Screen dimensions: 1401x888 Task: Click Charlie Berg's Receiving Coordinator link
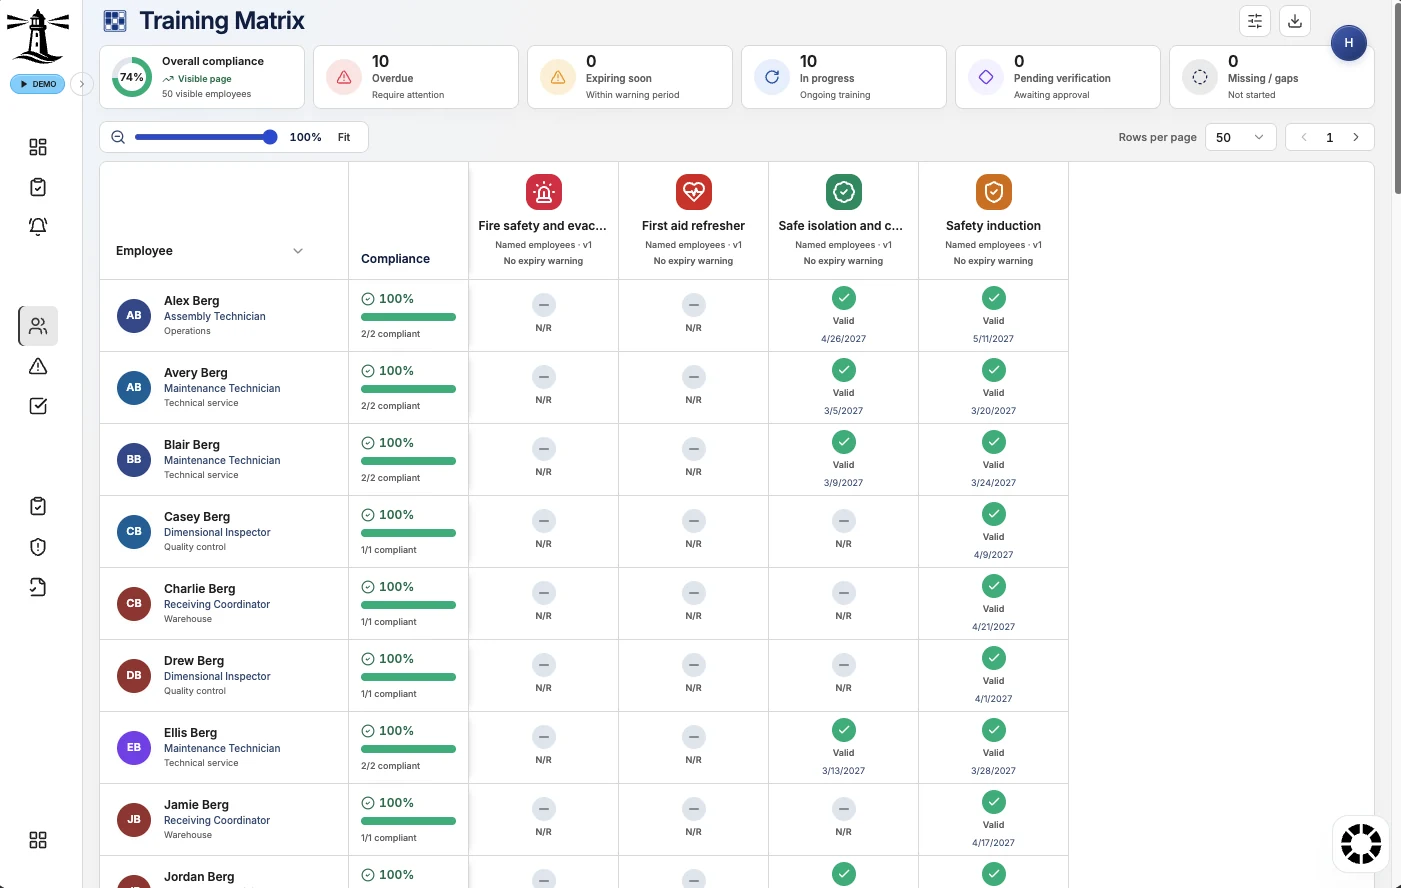[217, 604]
